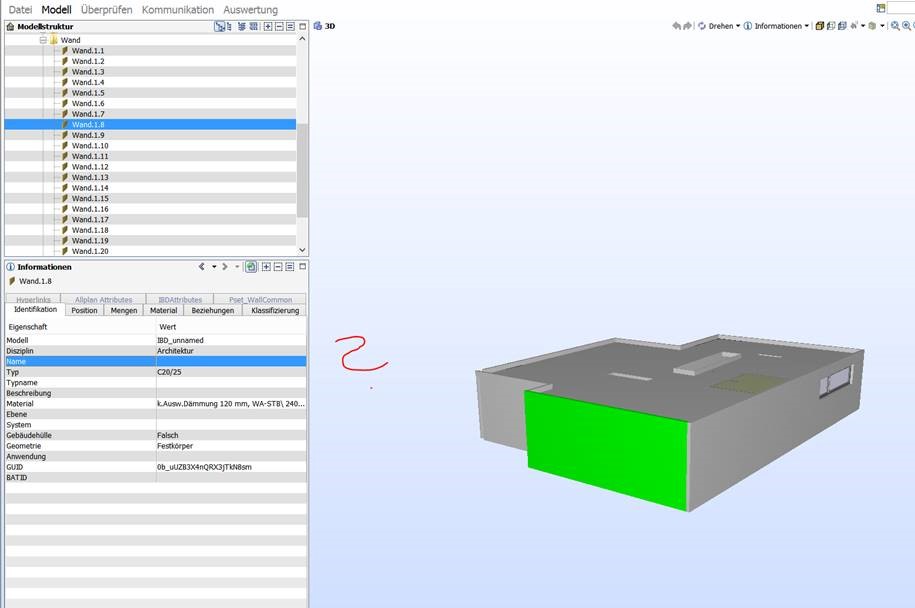
Task: Click yellow 3D box view icon
Action: coord(819,26)
